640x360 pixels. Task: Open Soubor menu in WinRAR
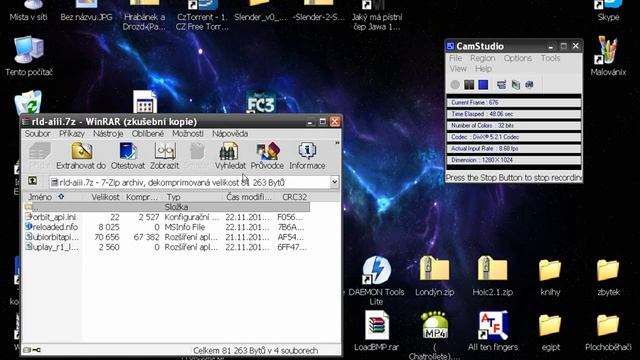click(x=37, y=133)
